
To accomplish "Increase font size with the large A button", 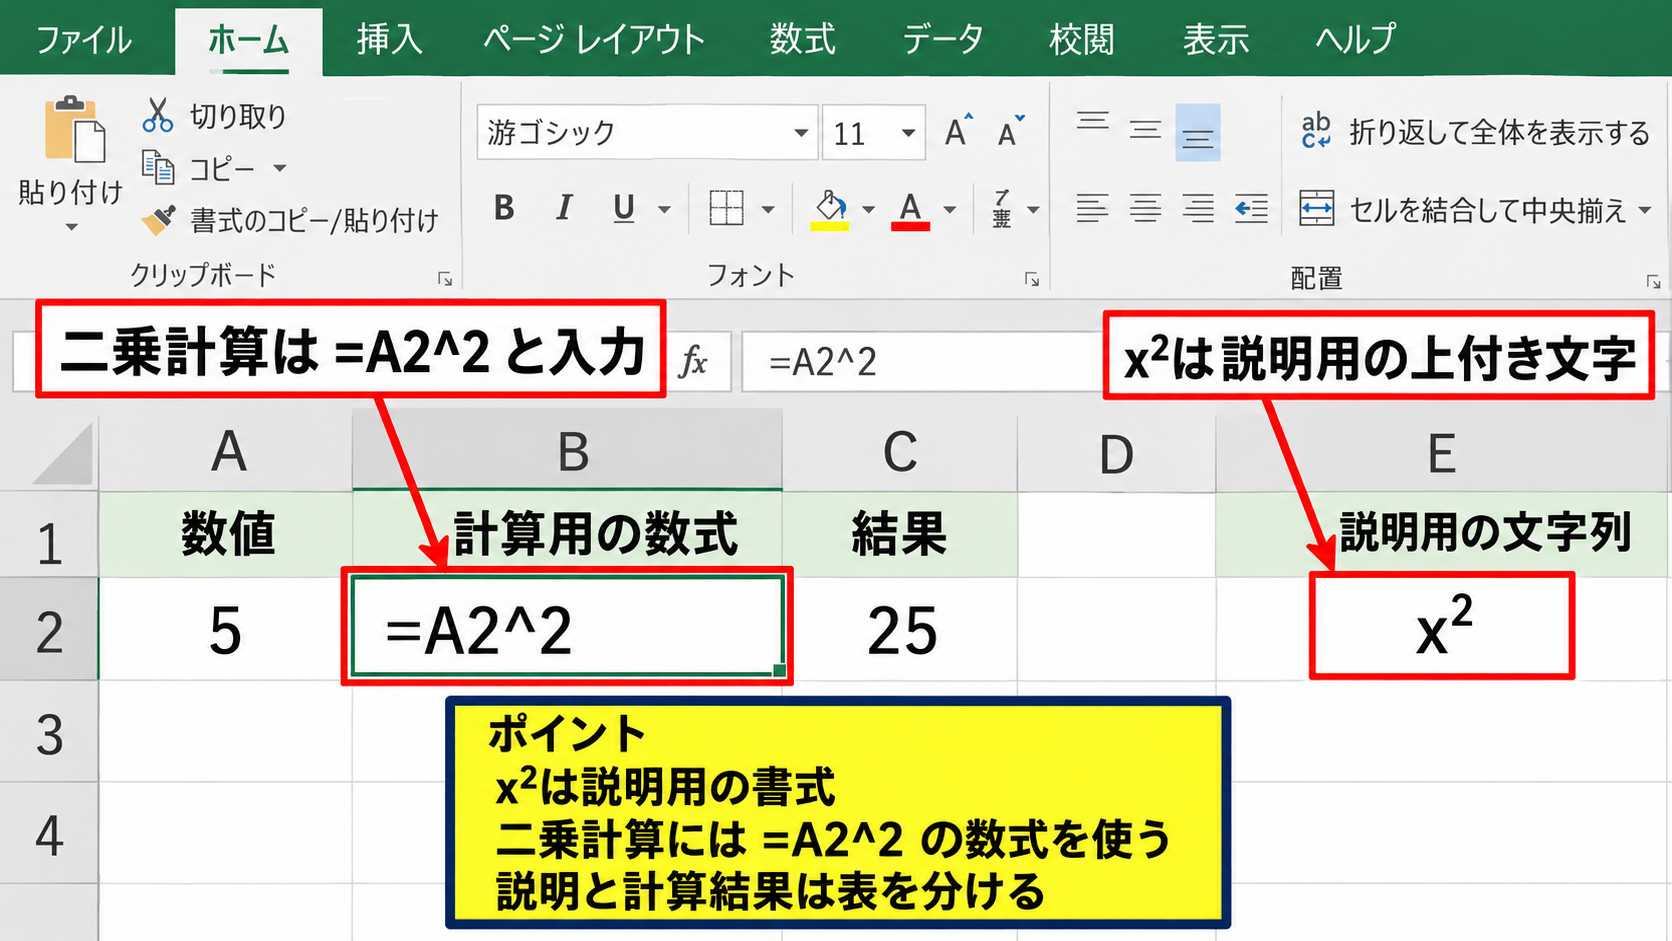I will [957, 131].
